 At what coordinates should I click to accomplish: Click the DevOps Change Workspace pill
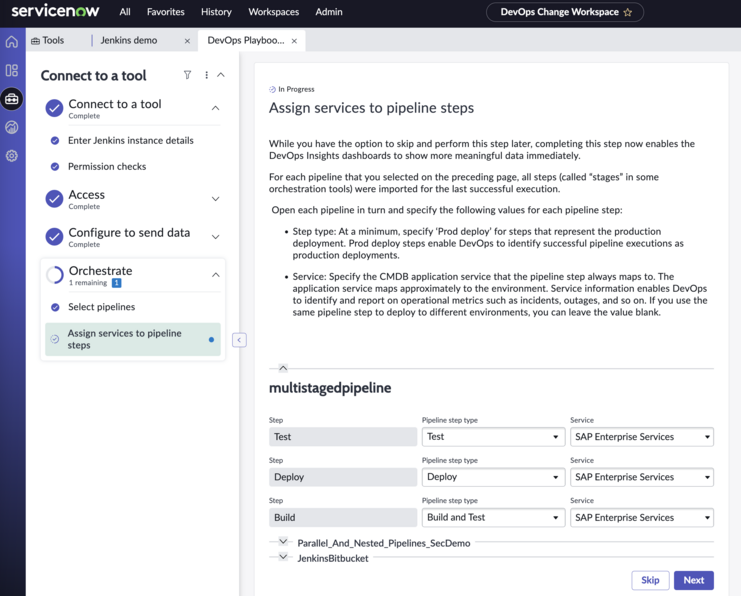[x=565, y=12]
